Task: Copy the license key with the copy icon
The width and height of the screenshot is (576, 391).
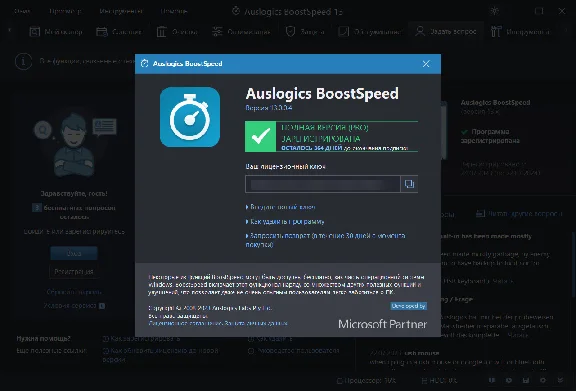Action: [409, 184]
